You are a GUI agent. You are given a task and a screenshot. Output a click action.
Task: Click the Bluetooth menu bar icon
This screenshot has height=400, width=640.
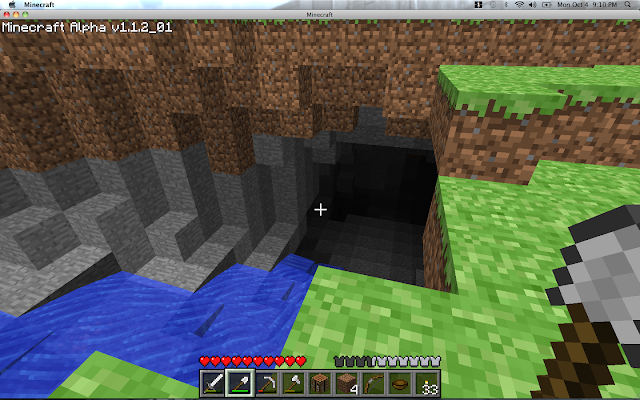click(x=506, y=4)
